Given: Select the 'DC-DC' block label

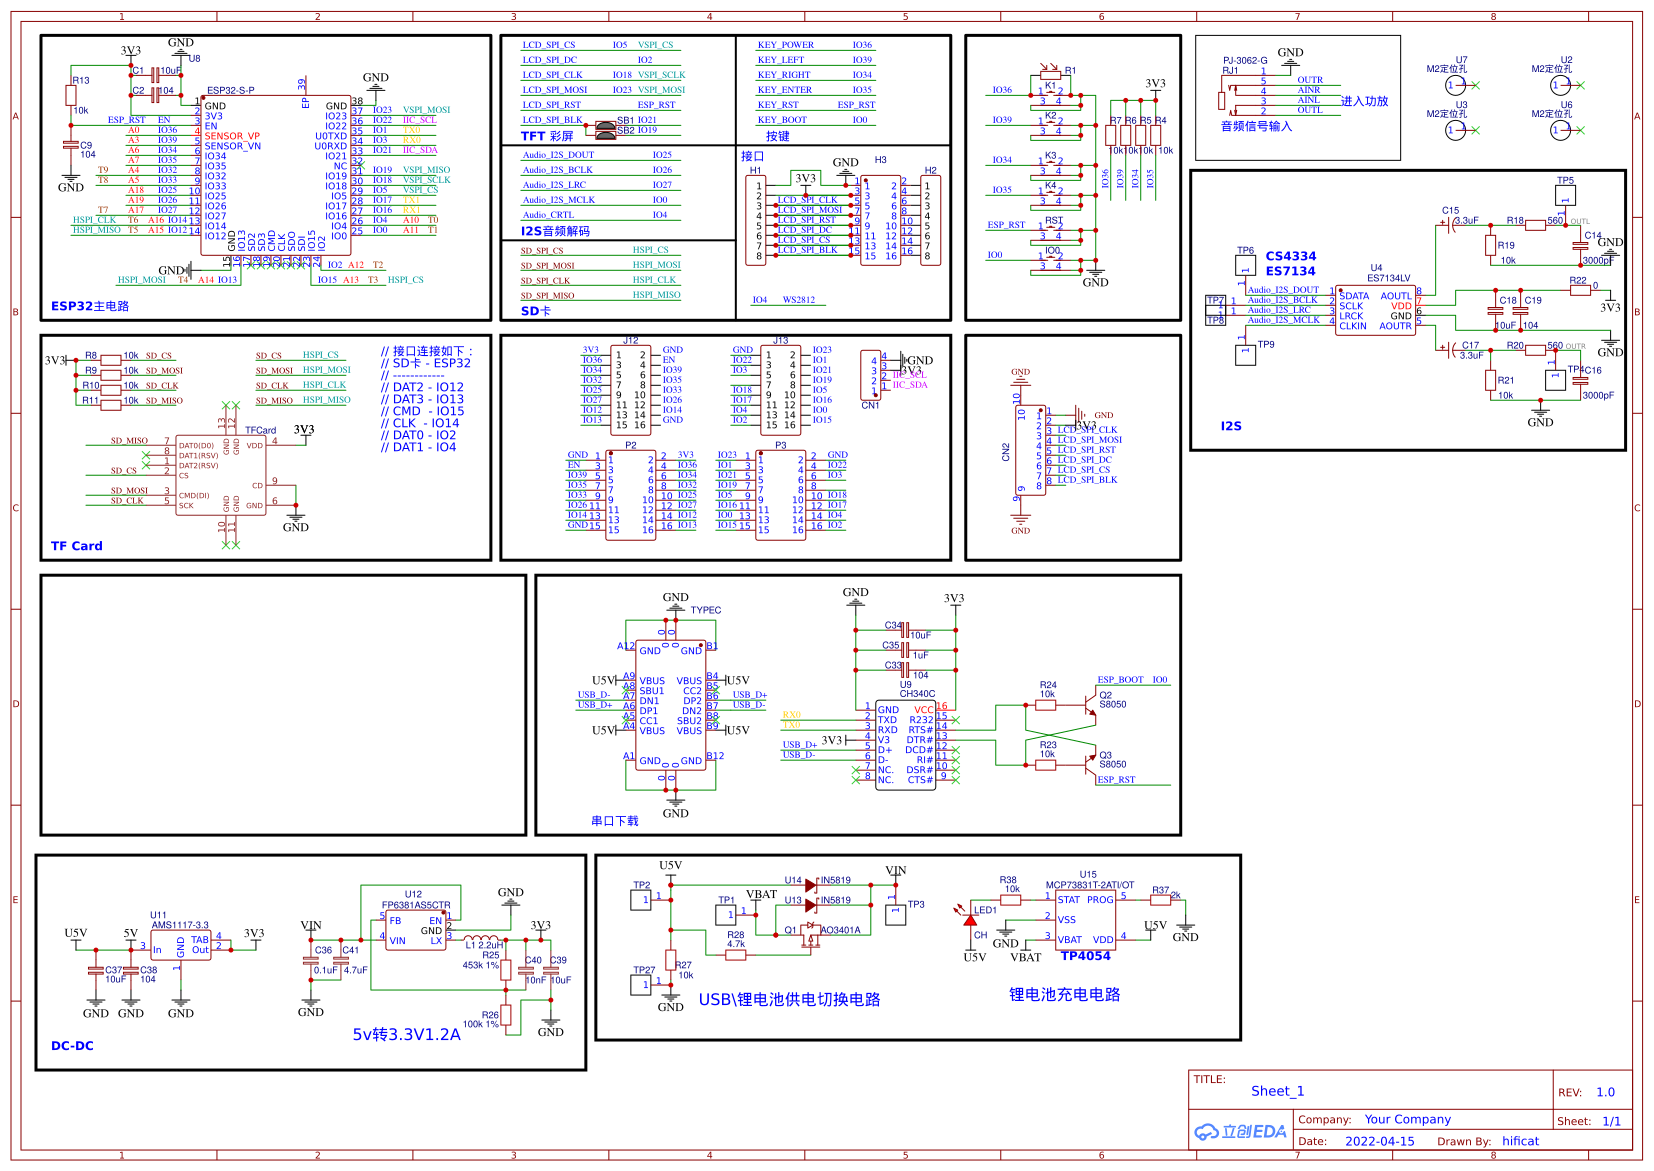Looking at the screenshot, I should 72,1046.
